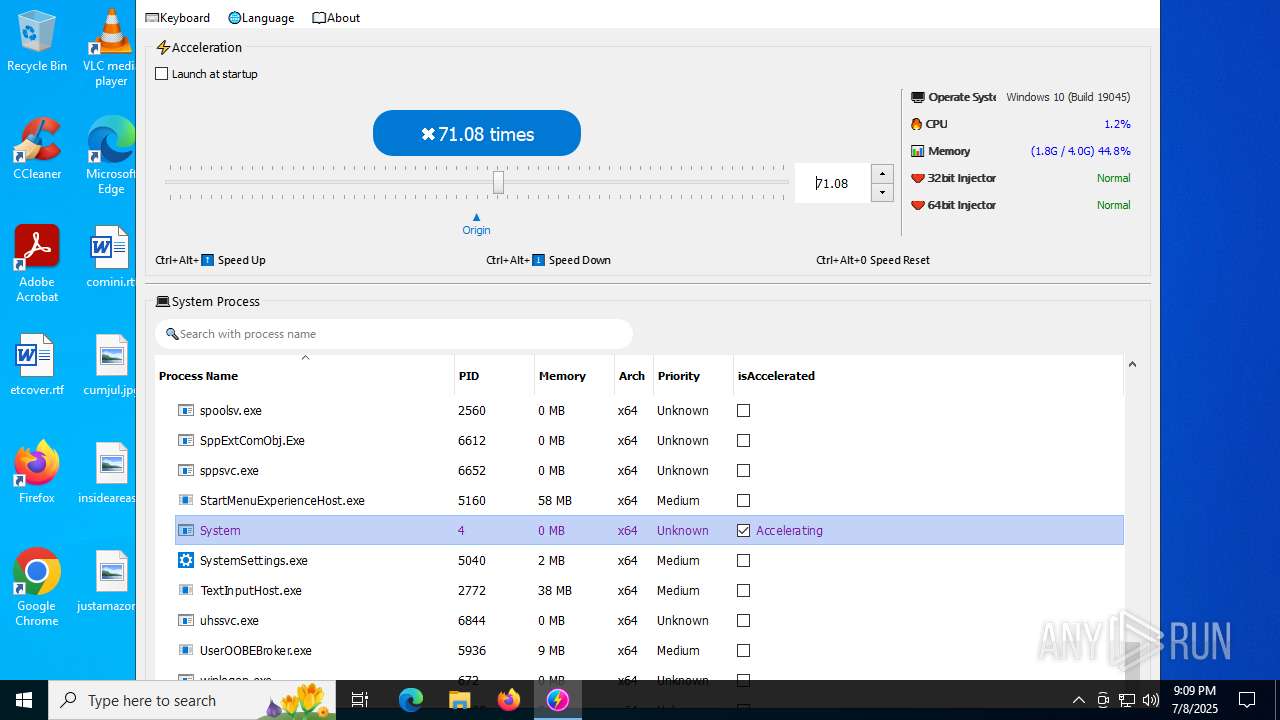Check accelerate box for TextInputHost.exe

(x=743, y=591)
